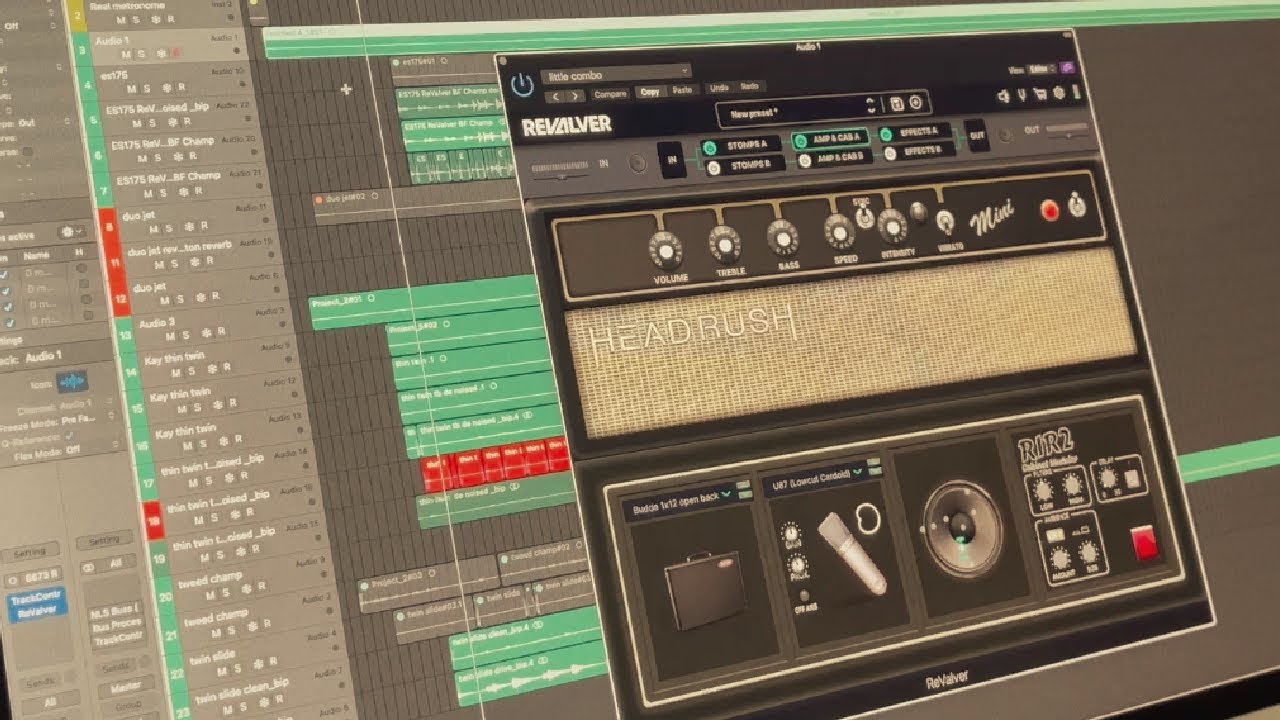Go to next preset with right arrow
1280x720 pixels.
(x=575, y=96)
